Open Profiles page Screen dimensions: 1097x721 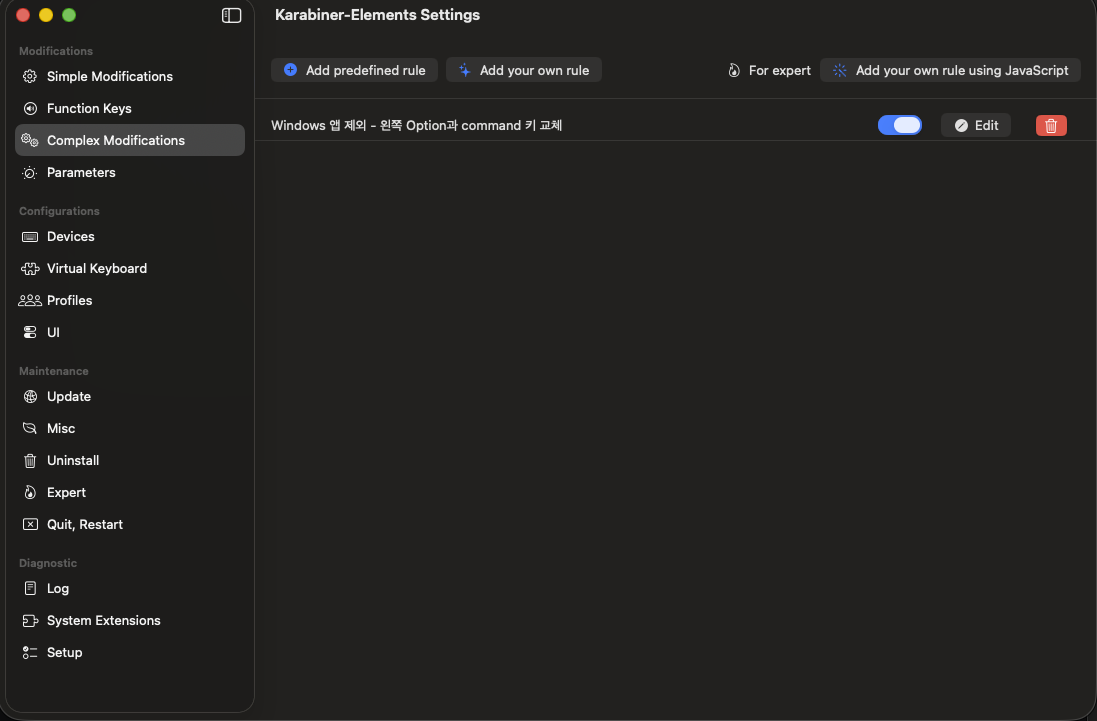pyautogui.click(x=129, y=301)
